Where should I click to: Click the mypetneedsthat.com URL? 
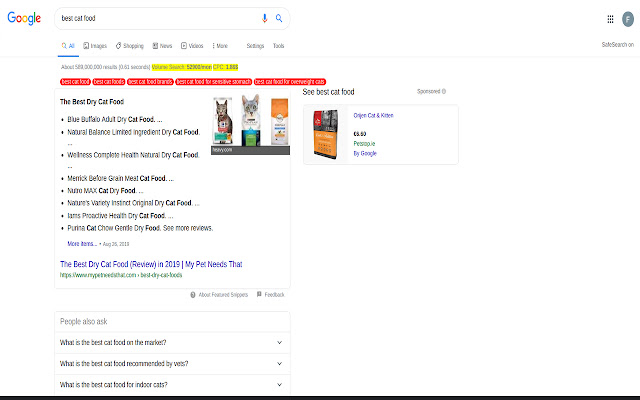tap(121, 275)
